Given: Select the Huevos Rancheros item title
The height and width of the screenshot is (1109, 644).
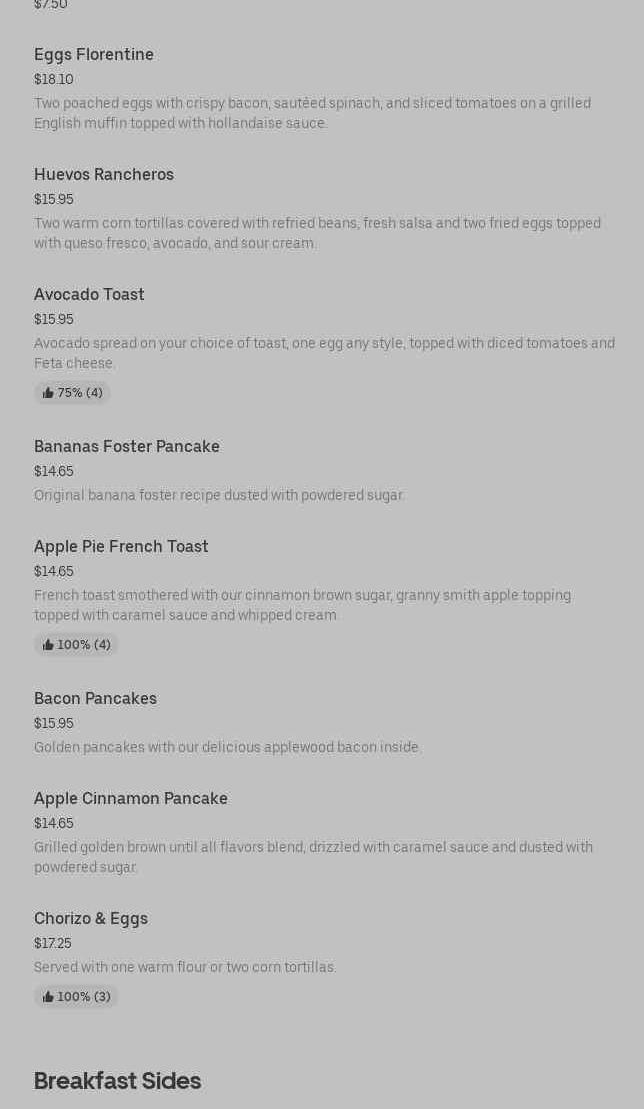Looking at the screenshot, I should (x=104, y=174).
